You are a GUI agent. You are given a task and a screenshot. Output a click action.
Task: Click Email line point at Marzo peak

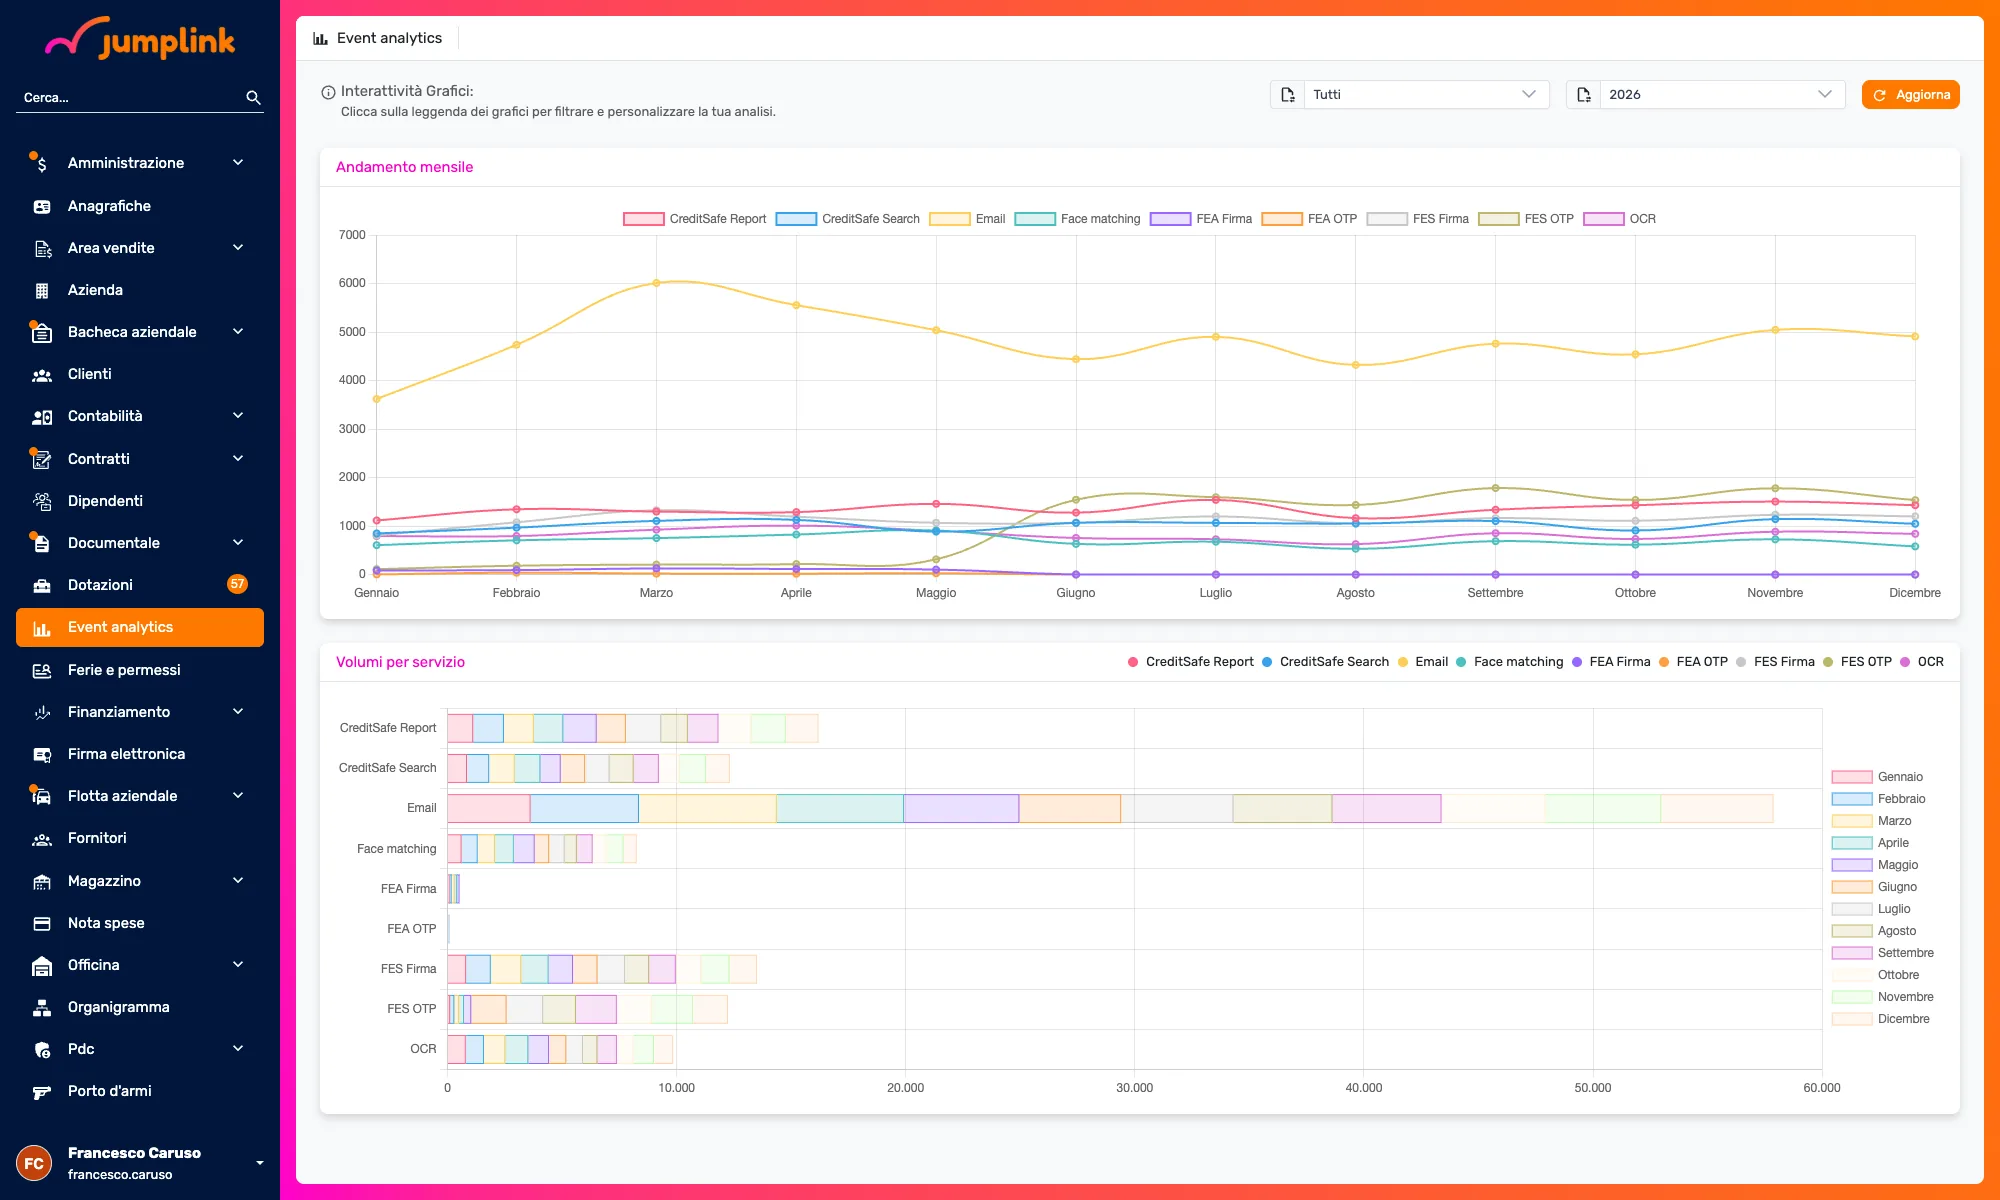656,283
